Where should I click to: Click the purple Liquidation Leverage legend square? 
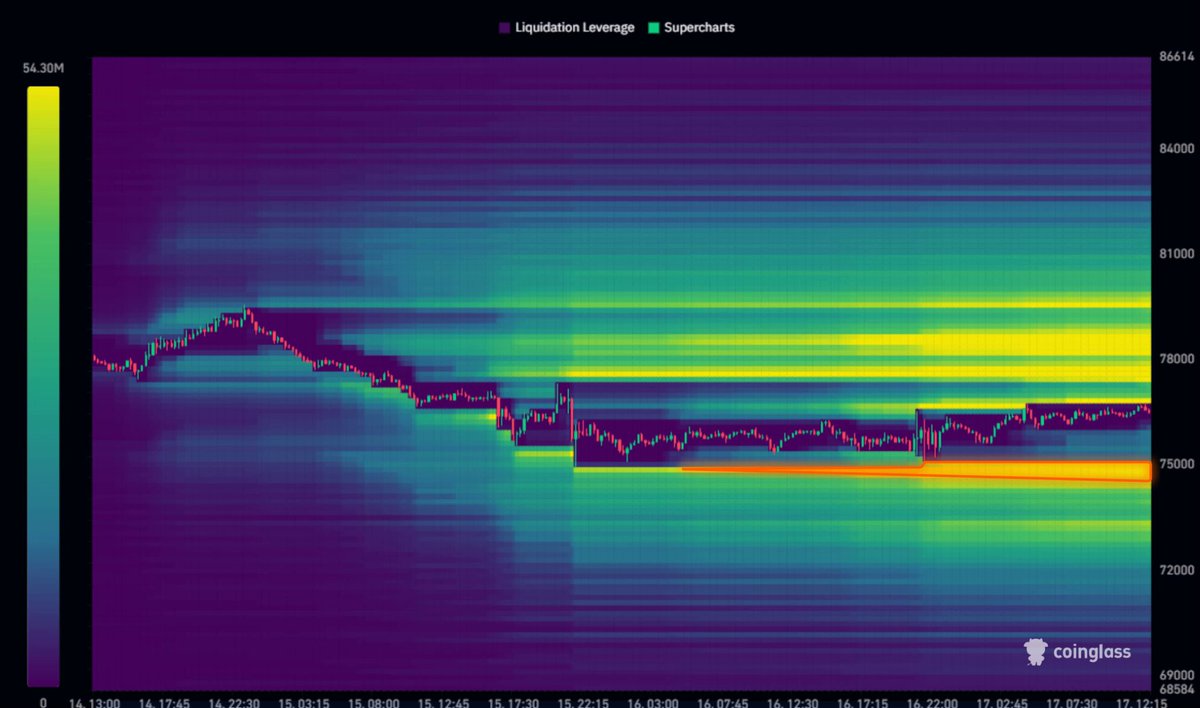(504, 28)
